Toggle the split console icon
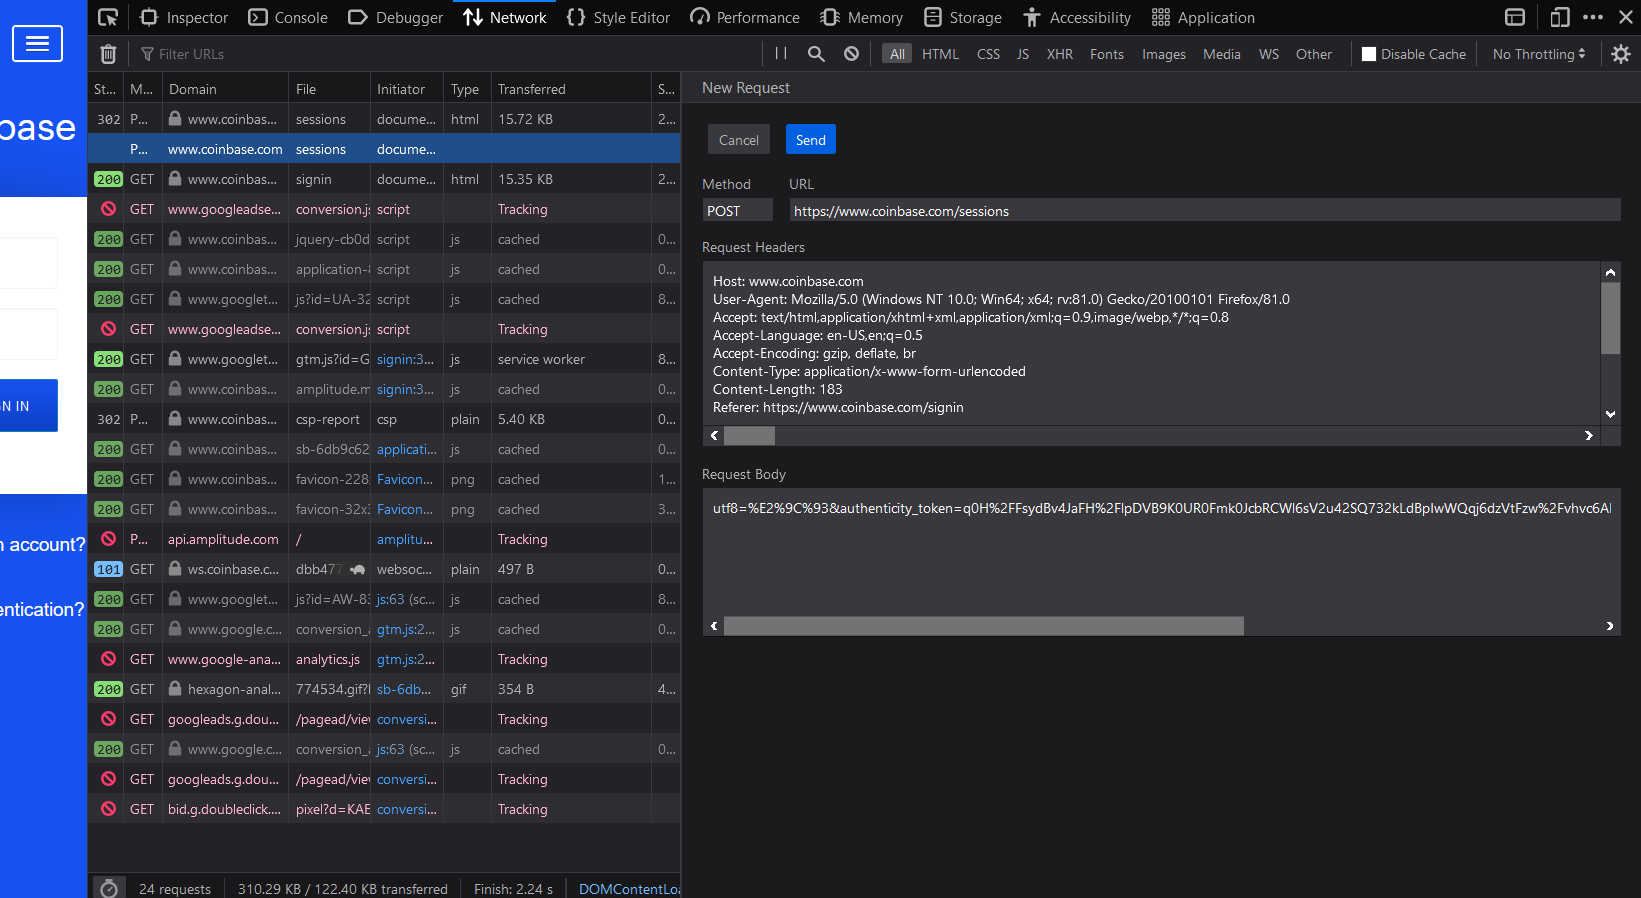Image resolution: width=1641 pixels, height=898 pixels. pos(1515,17)
